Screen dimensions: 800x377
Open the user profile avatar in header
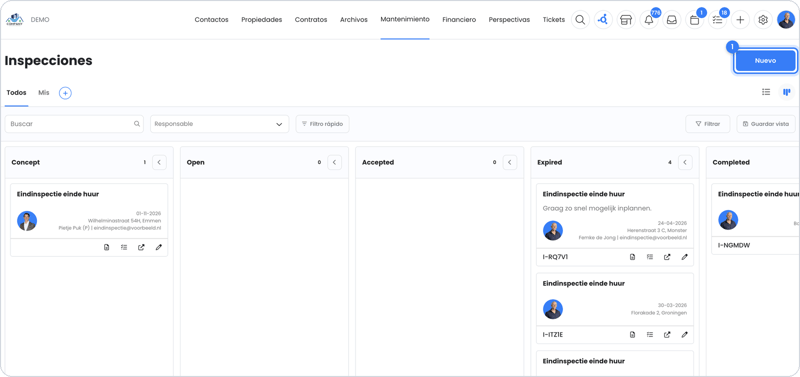786,20
